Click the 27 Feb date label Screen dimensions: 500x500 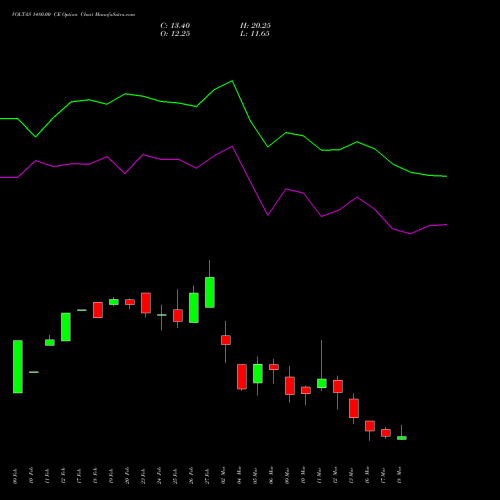[208, 476]
